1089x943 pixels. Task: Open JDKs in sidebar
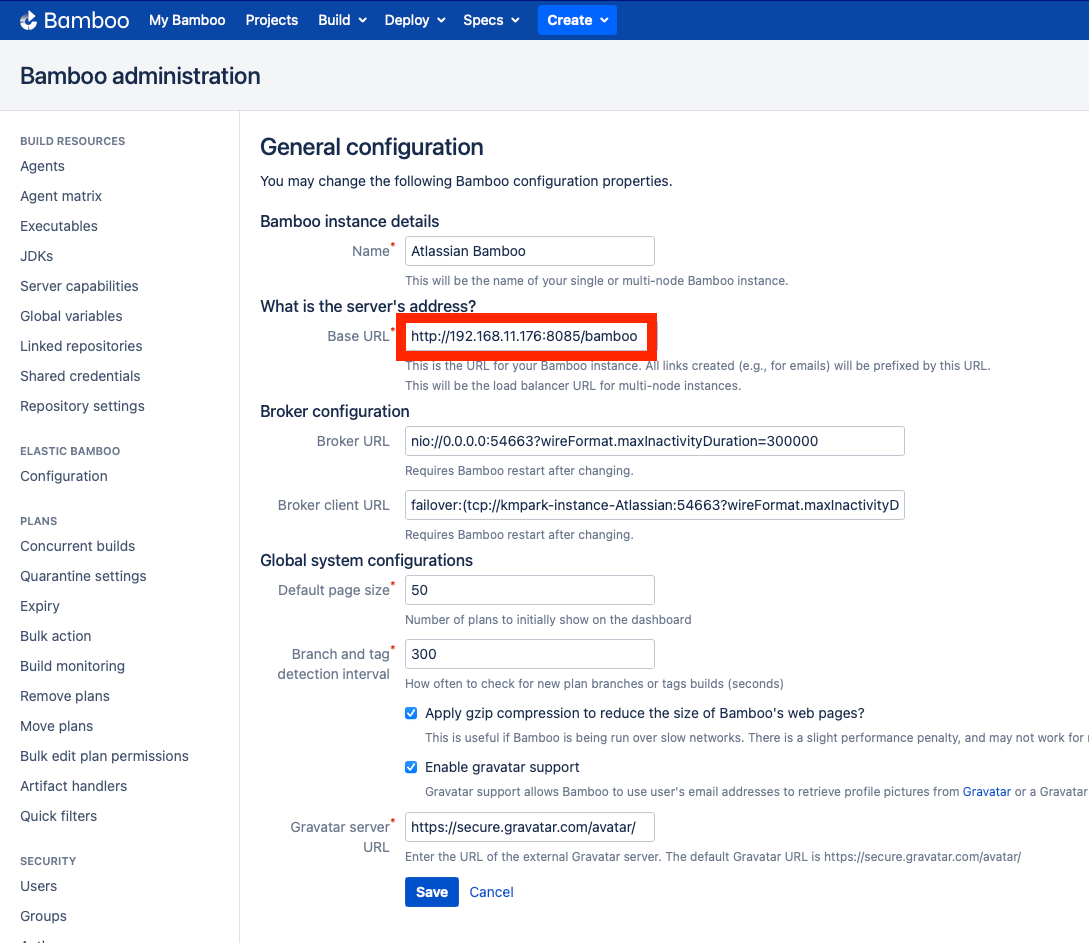coord(37,256)
